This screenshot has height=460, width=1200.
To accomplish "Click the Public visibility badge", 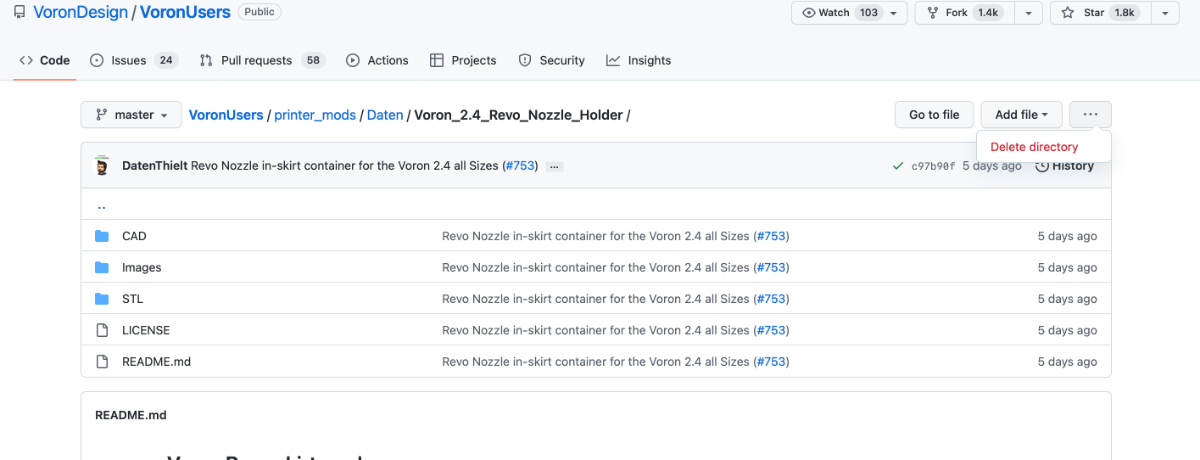I will tap(260, 13).
